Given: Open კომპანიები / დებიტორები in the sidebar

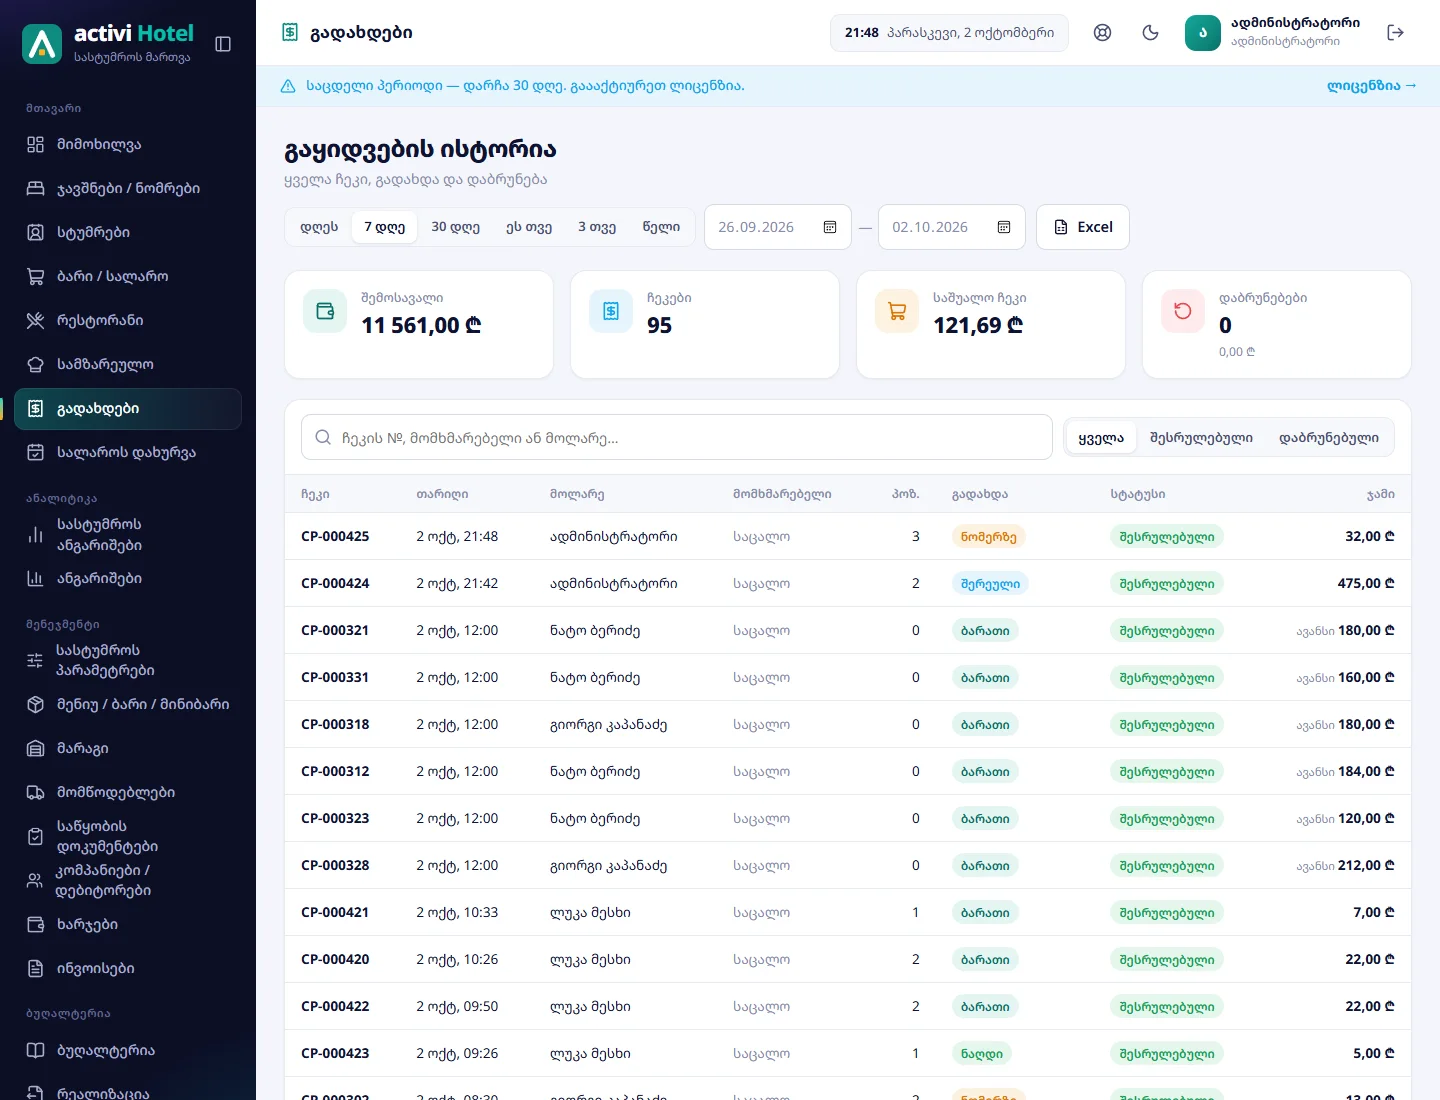Looking at the screenshot, I should point(128,880).
